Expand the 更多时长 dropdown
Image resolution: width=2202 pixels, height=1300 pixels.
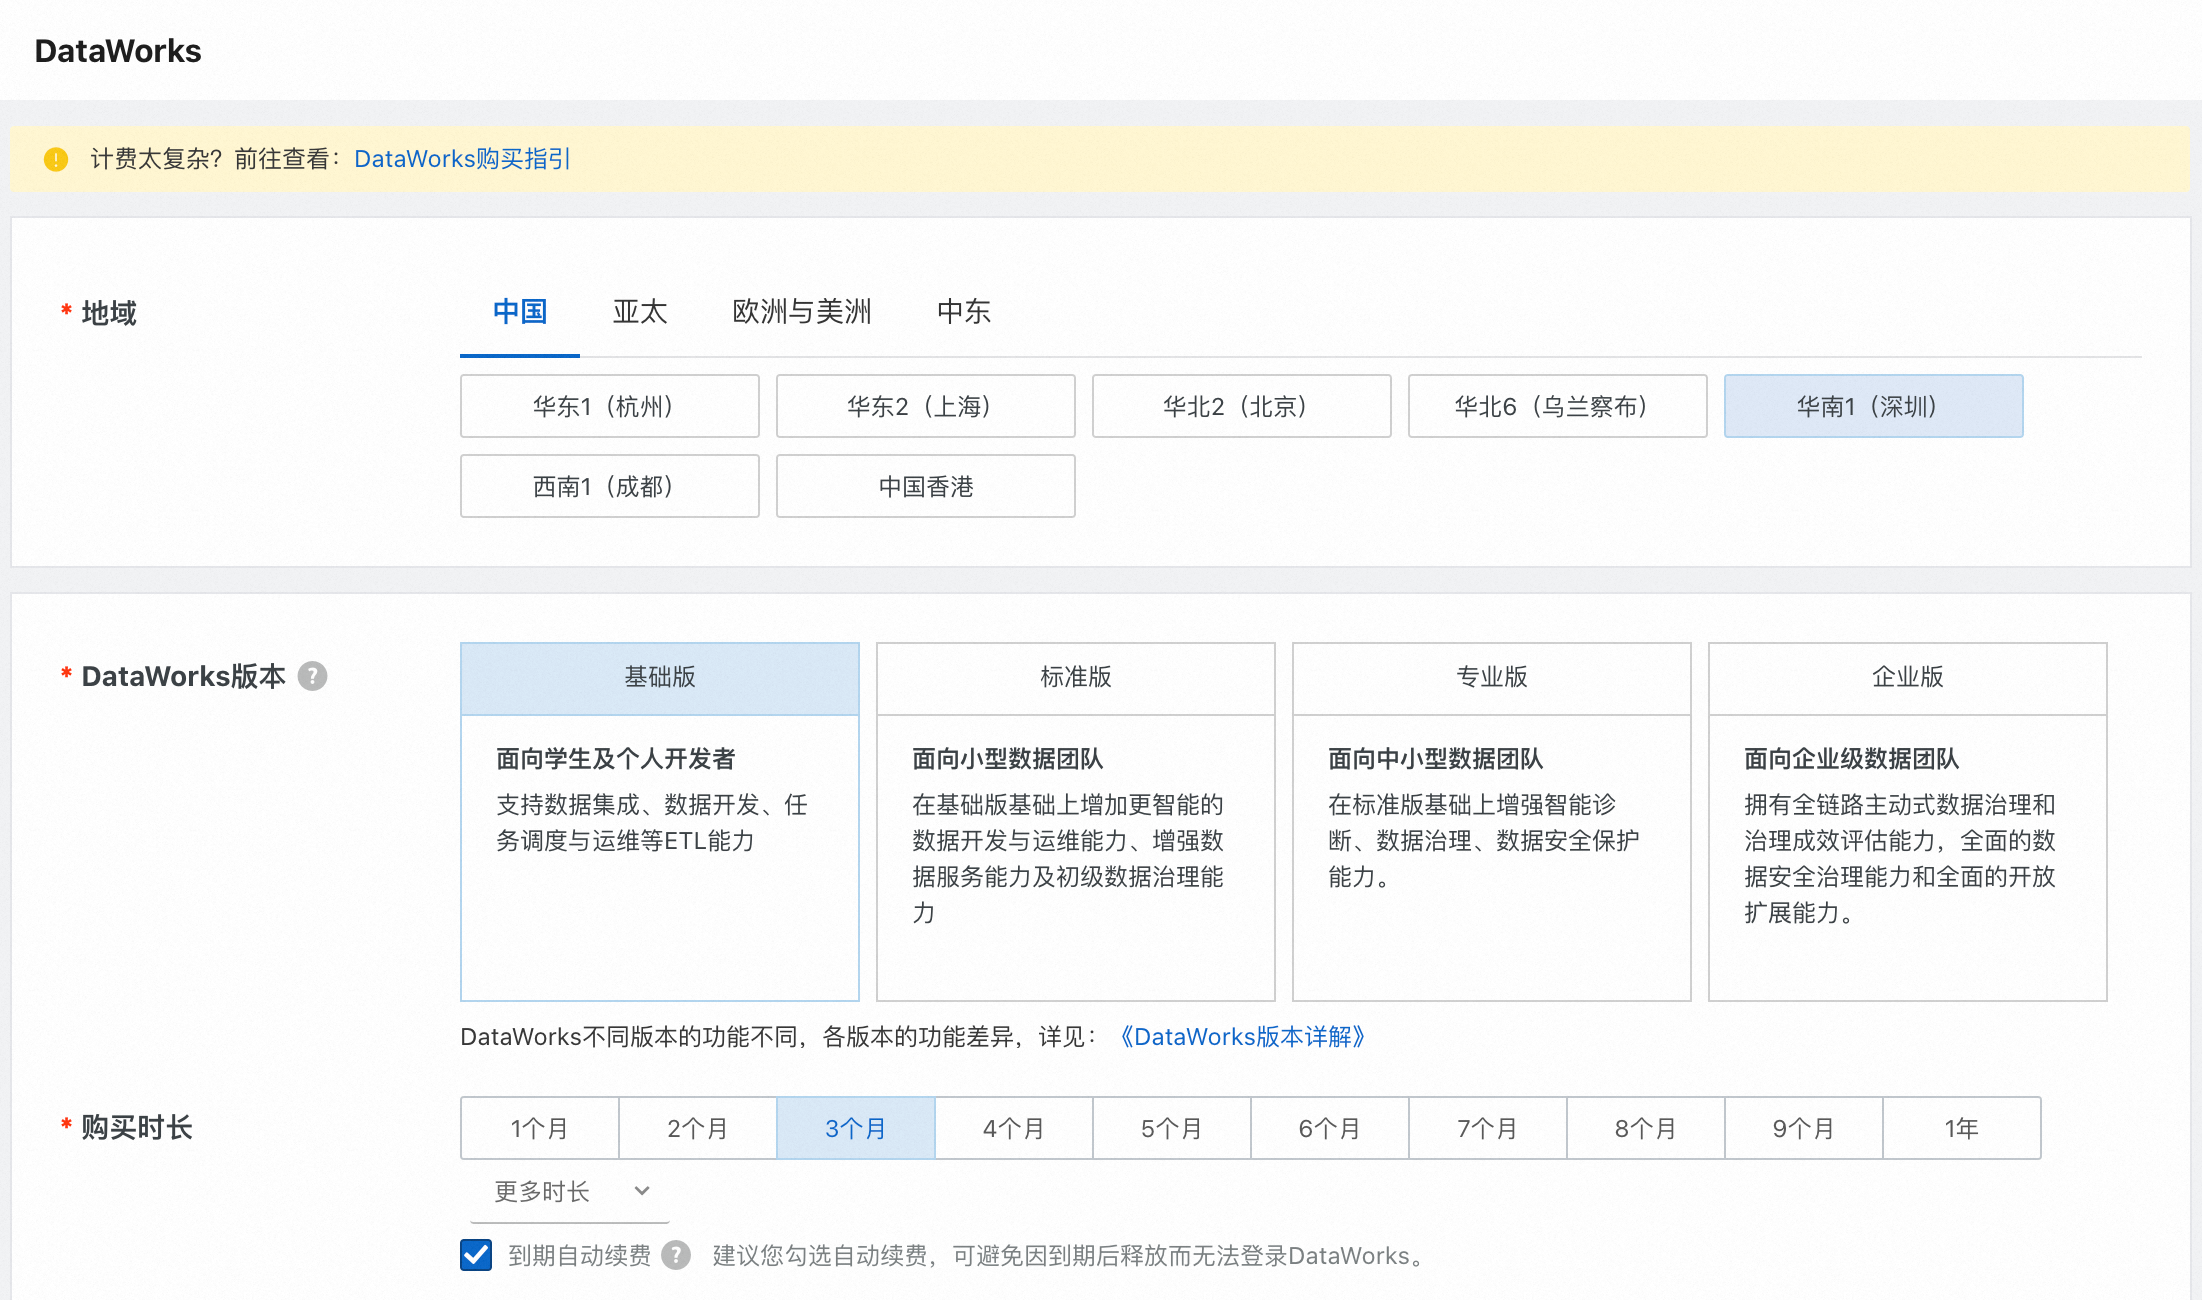541,1191
